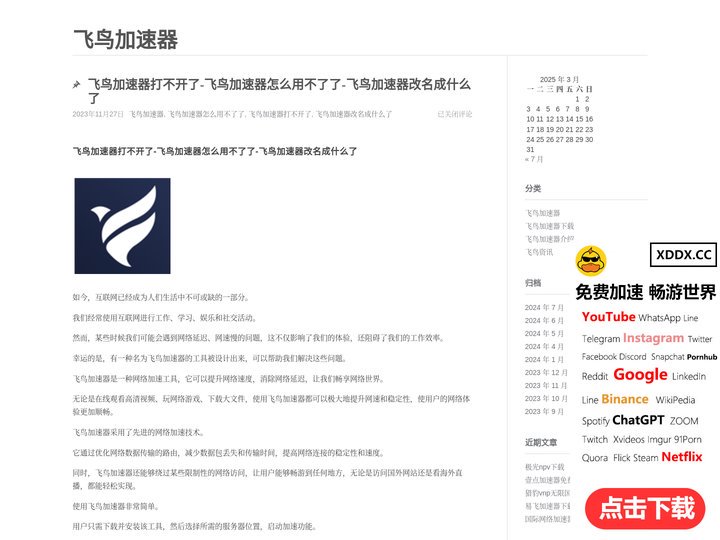Click the 免费加速 畅游世界 ad headline
Screen dimensions: 720x540
pyautogui.click(x=645, y=292)
